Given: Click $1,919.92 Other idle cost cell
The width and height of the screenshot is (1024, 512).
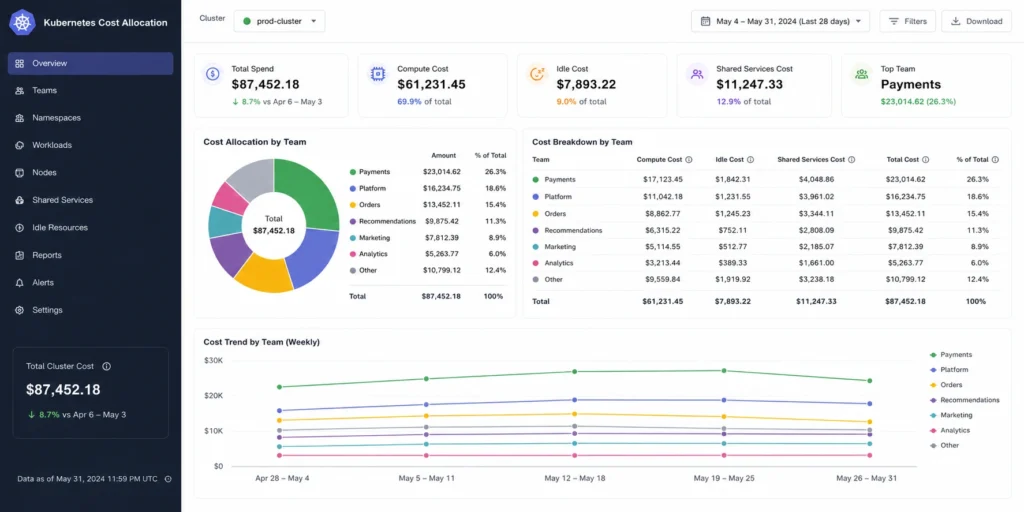Looking at the screenshot, I should coord(733,280).
